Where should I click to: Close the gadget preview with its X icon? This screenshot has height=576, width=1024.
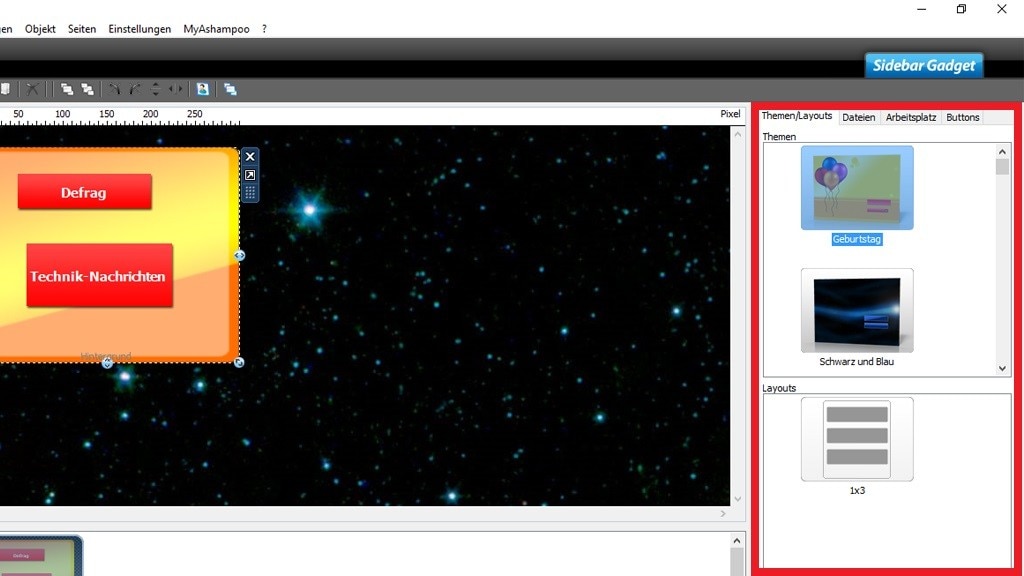[x=249, y=156]
